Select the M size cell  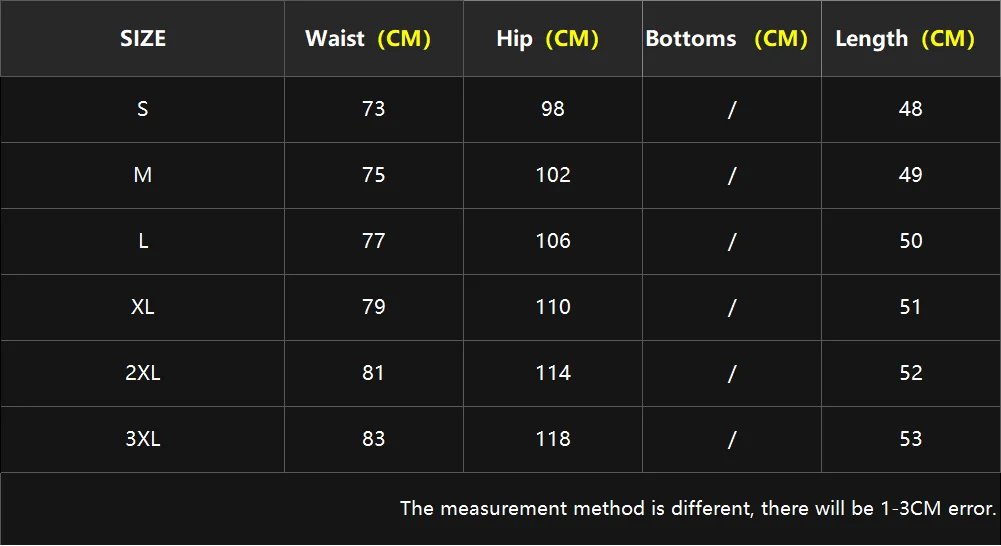click(143, 175)
